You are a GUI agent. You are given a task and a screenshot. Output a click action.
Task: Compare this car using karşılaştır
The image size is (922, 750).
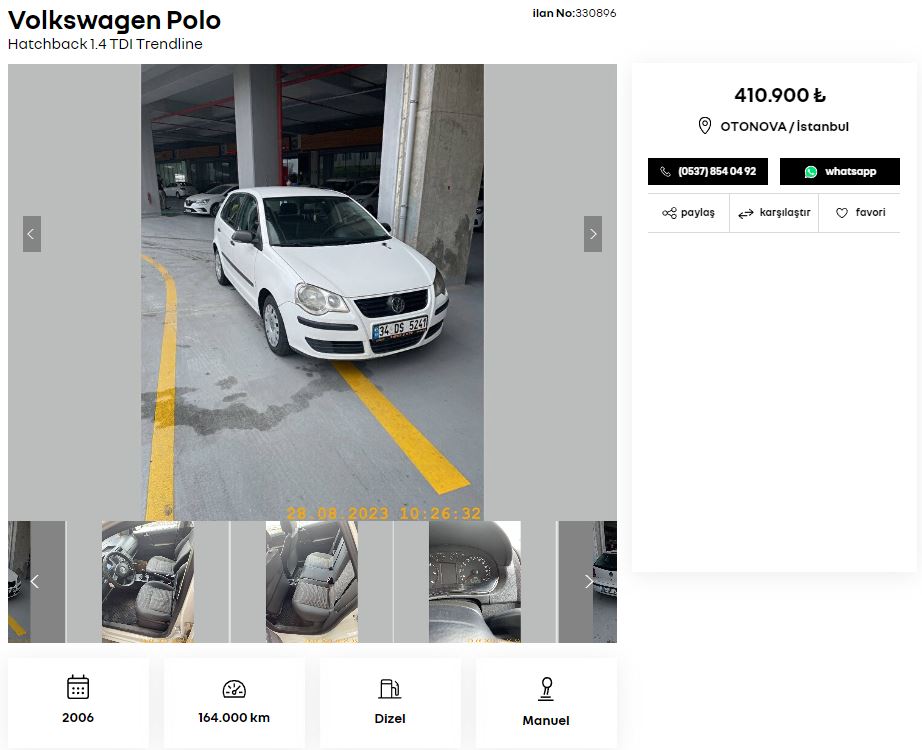774,212
